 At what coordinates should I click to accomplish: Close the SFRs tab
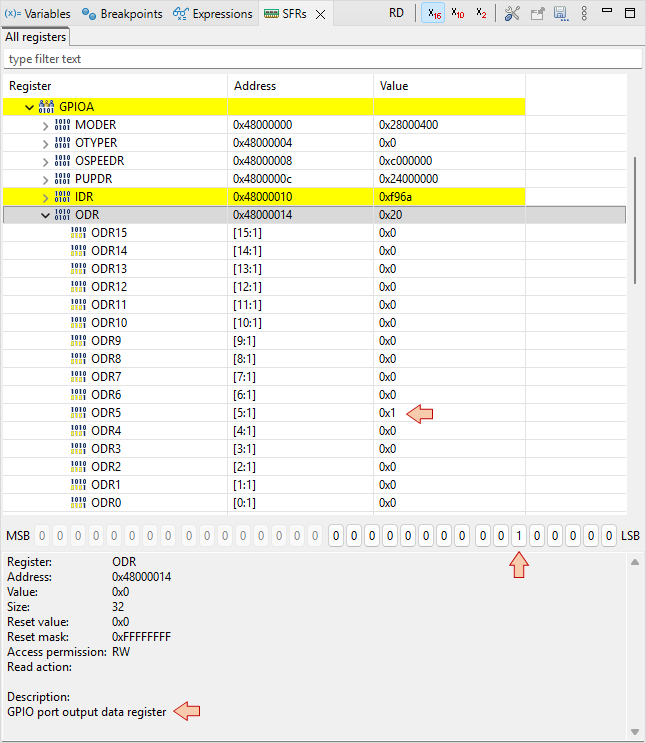click(320, 15)
